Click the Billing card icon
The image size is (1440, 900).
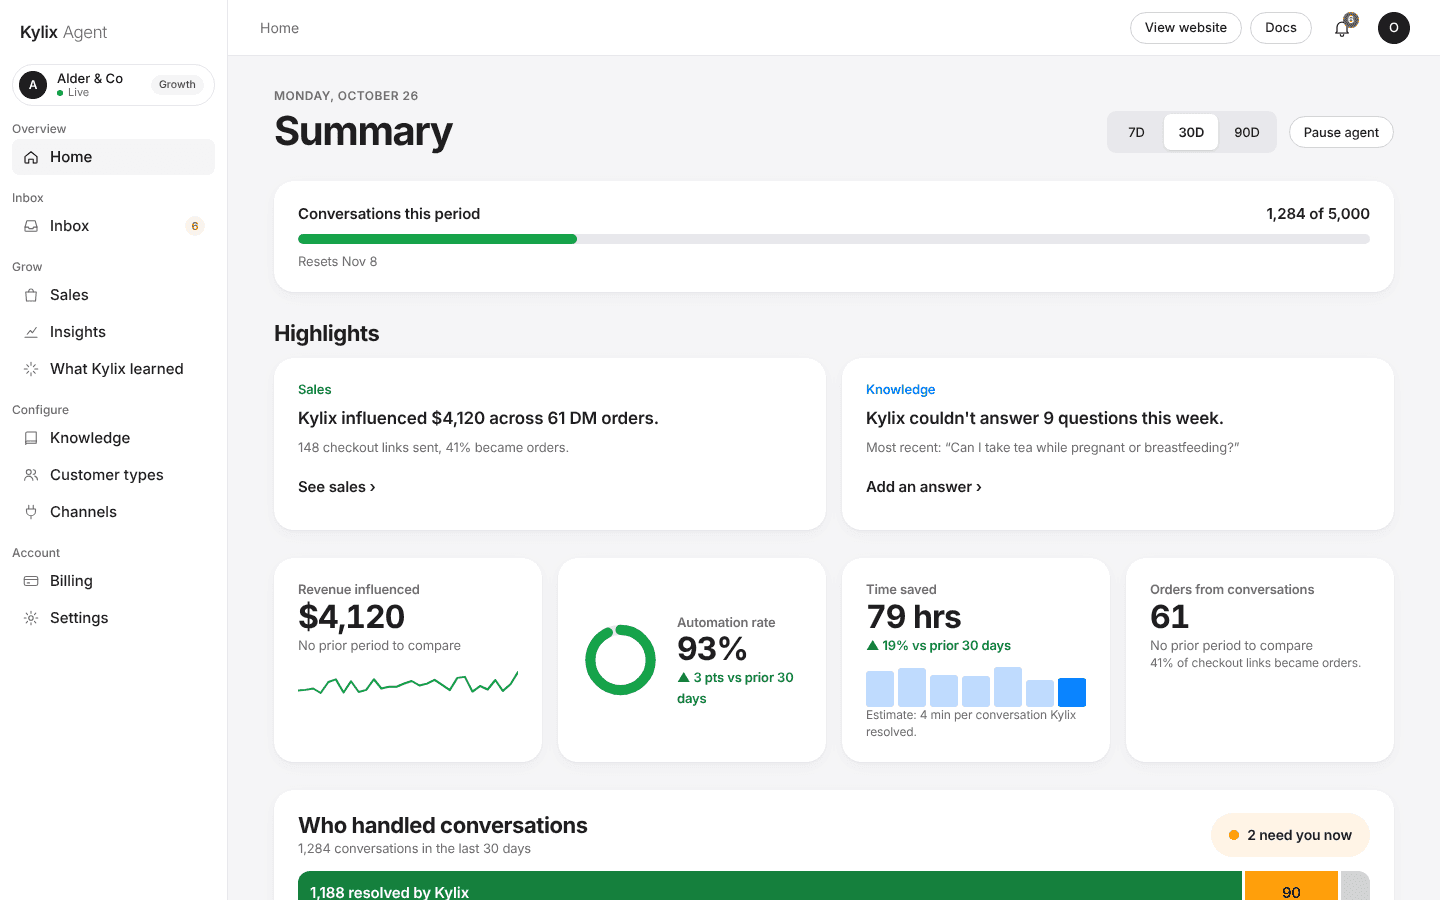[31, 581]
